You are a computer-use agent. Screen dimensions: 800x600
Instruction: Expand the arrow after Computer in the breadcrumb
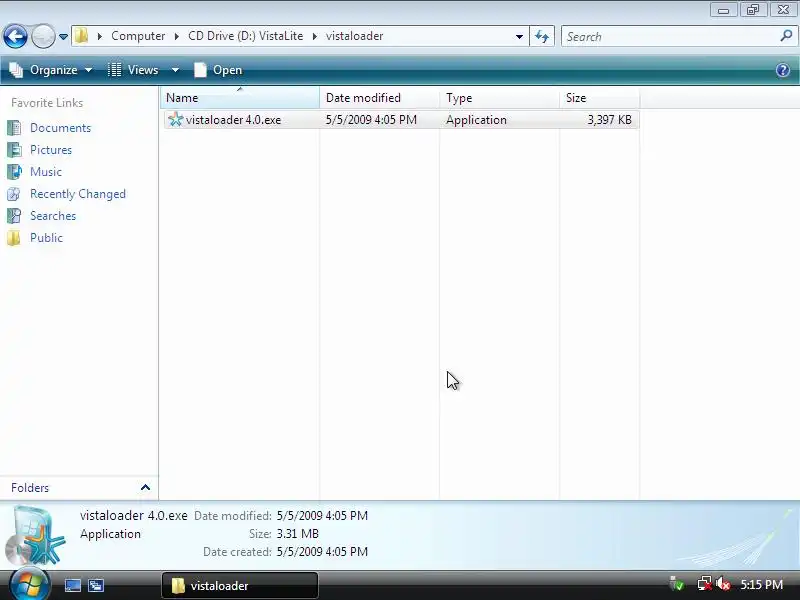(177, 36)
